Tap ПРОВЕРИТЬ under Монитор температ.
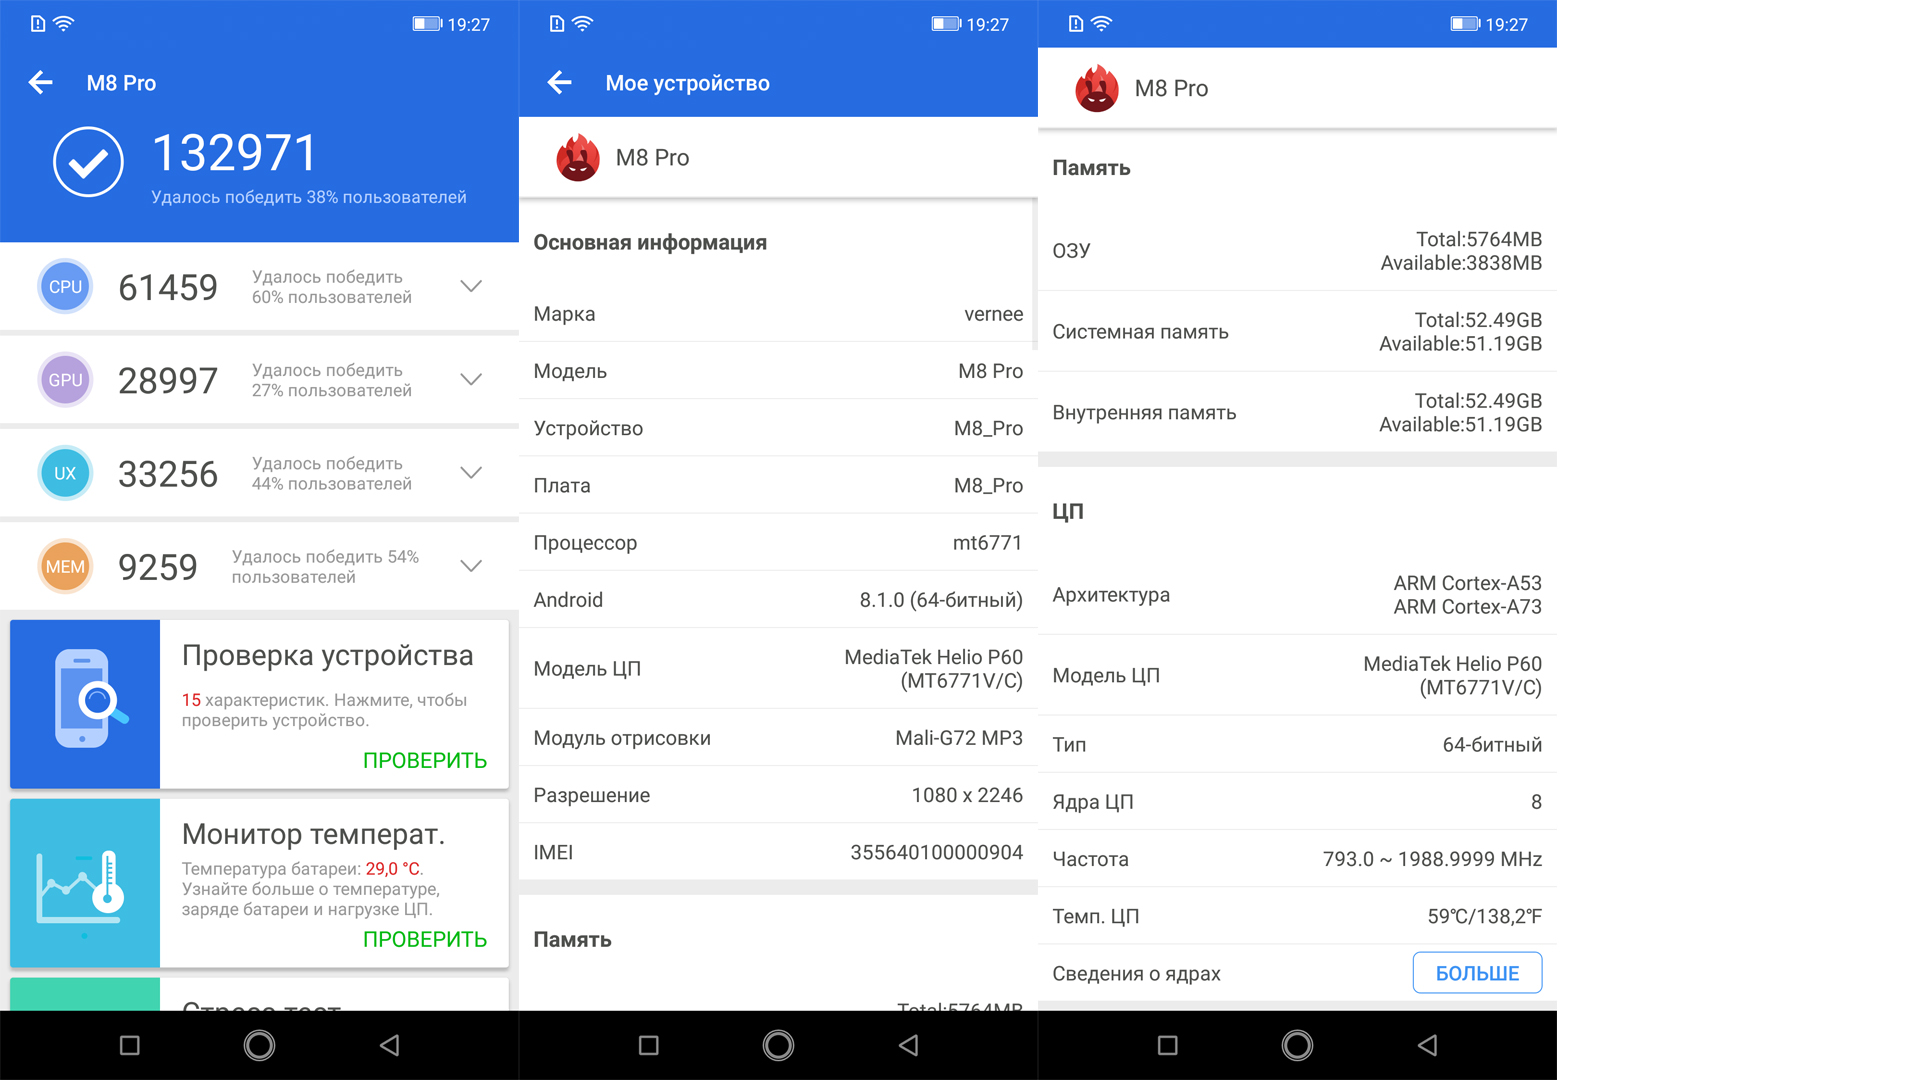This screenshot has height=1080, width=1920. [425, 940]
